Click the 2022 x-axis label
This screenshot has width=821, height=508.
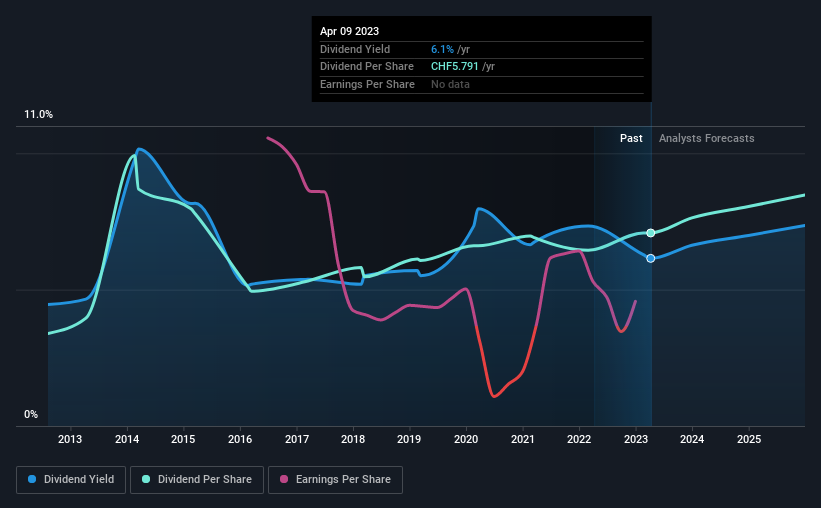[579, 439]
